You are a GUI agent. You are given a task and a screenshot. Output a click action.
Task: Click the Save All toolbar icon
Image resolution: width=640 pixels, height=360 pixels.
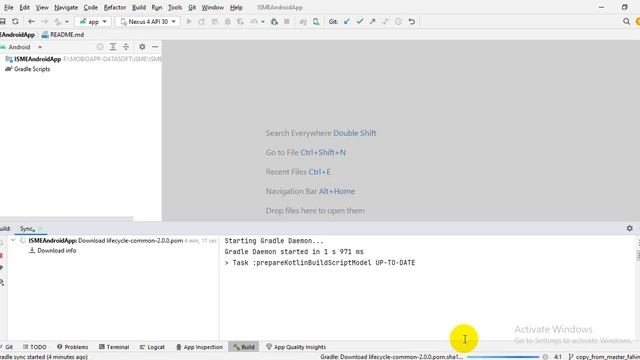coord(2,22)
